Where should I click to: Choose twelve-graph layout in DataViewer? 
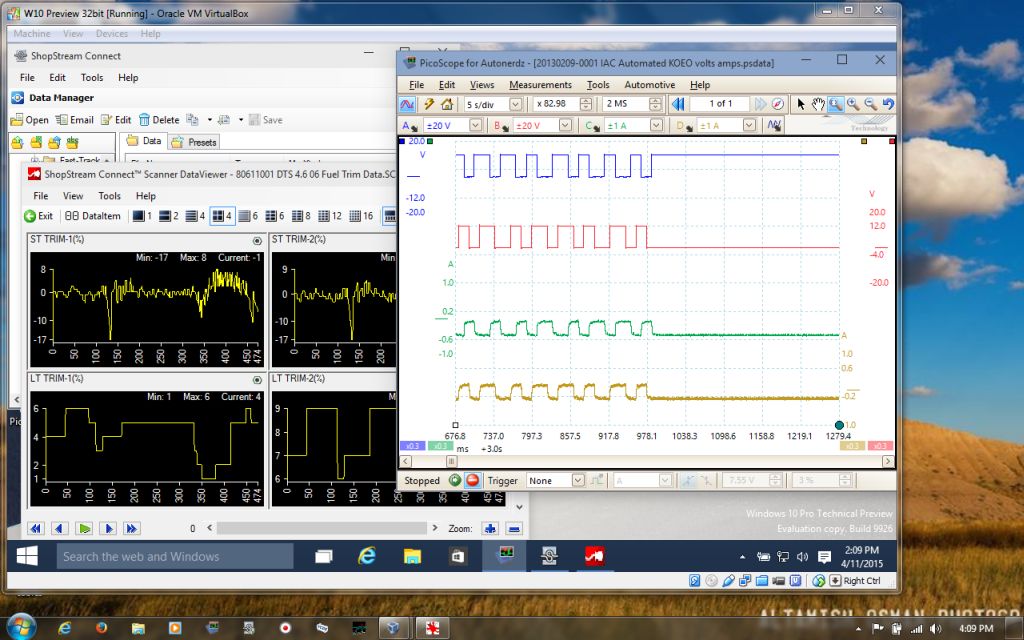[x=330, y=216]
